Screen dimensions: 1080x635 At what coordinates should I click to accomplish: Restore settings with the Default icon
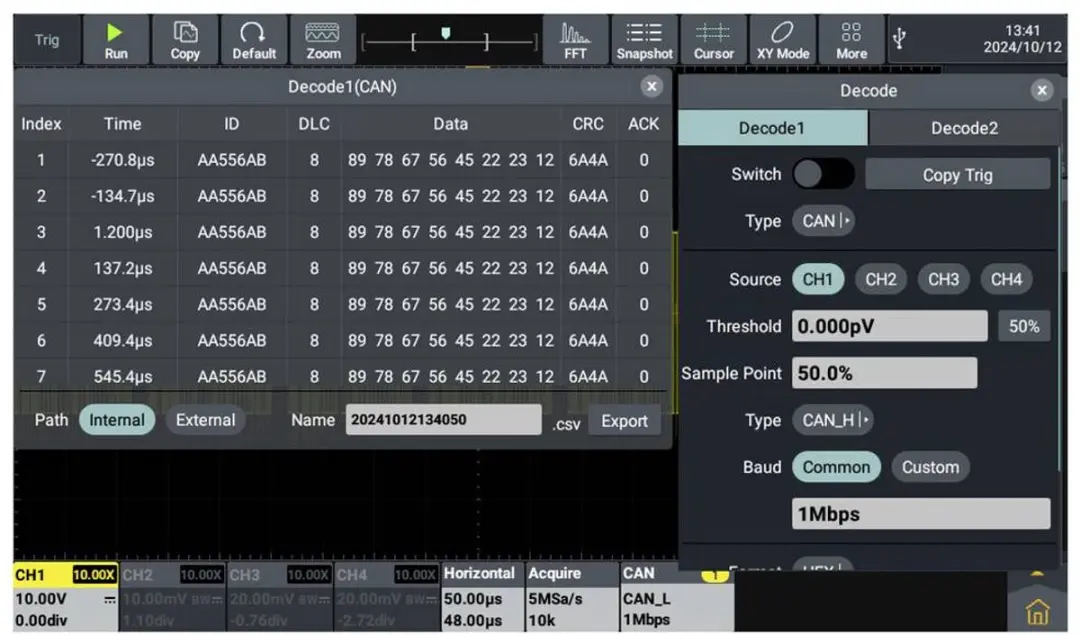pyautogui.click(x=253, y=40)
